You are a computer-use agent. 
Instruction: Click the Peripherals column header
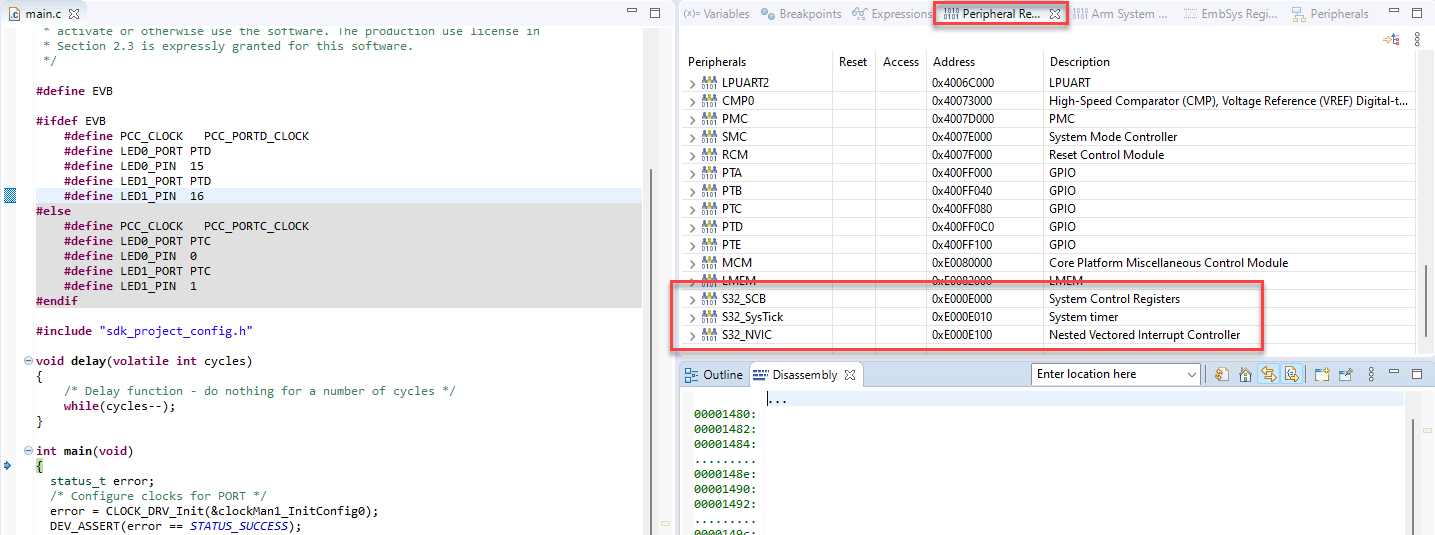tap(757, 62)
